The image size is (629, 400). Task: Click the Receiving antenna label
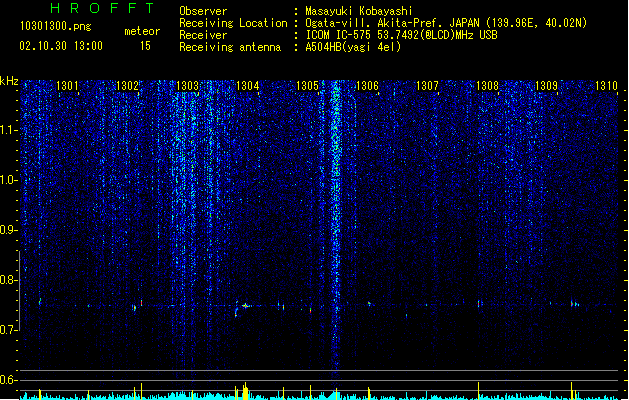click(230, 47)
